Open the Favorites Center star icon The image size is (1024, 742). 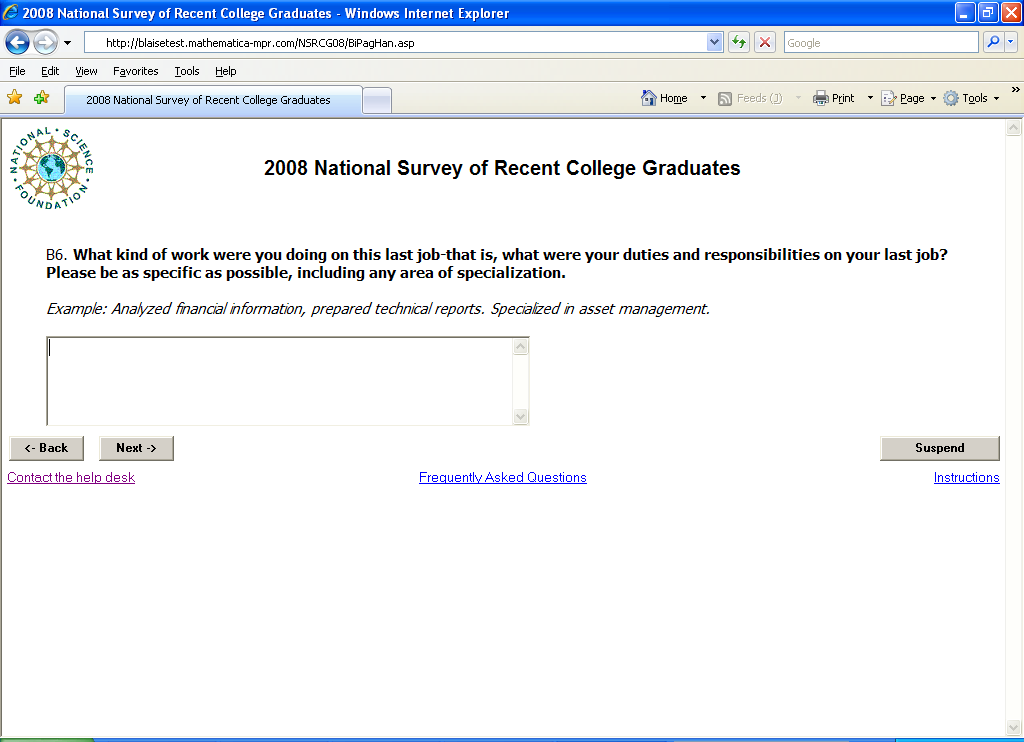point(14,98)
